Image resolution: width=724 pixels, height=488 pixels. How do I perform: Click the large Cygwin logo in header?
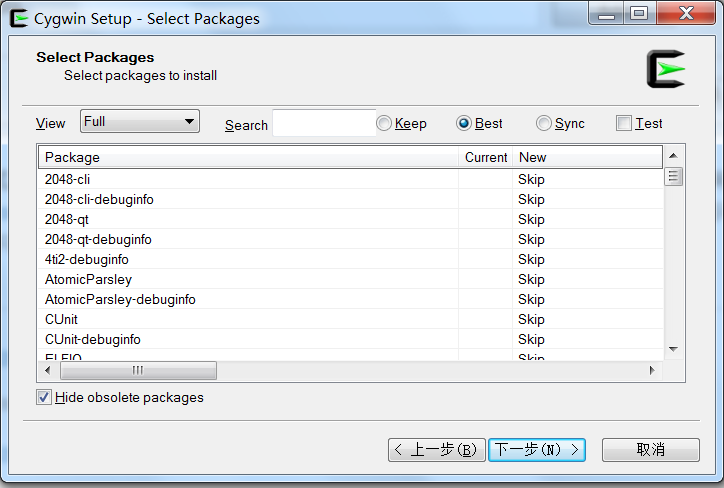point(666,69)
